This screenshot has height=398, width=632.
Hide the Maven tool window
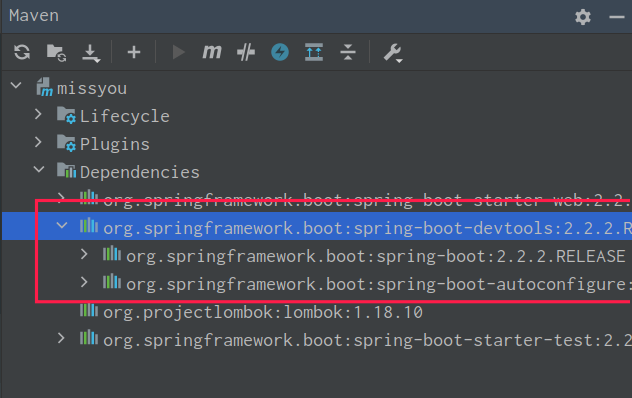coord(617,17)
